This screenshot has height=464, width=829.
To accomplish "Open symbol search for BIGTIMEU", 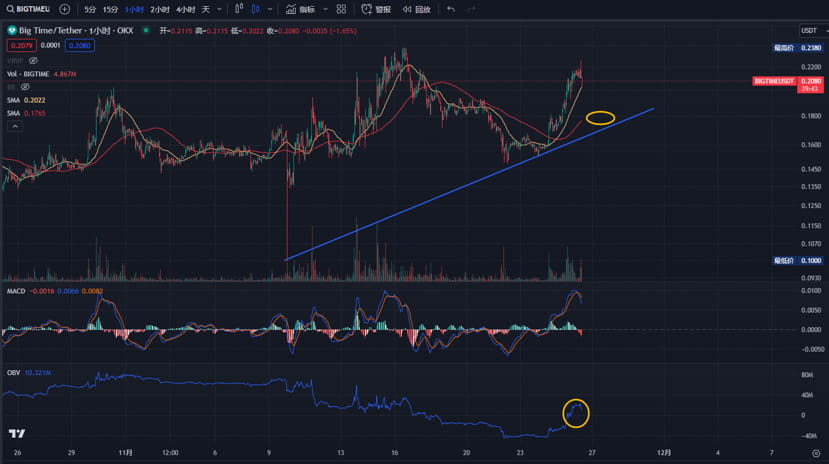I will (29, 9).
